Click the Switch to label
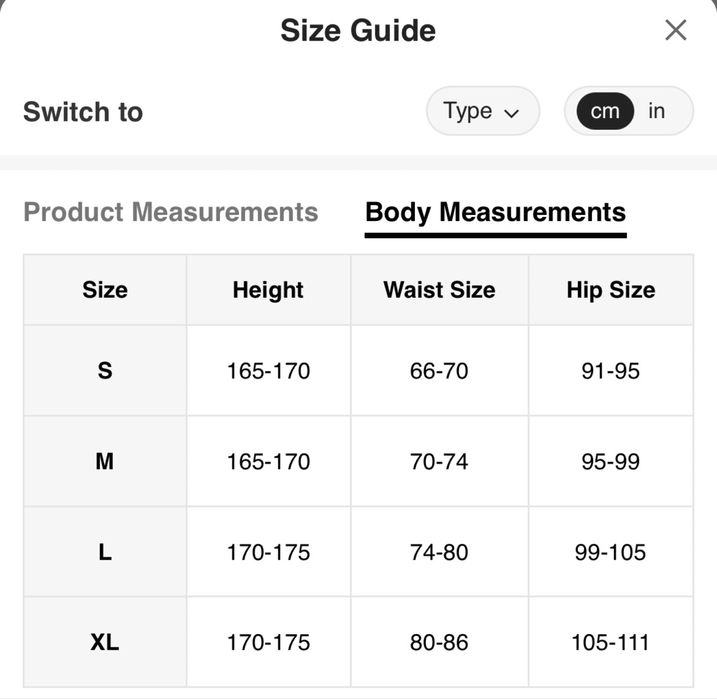Screen dimensions: 717x699 [83, 111]
